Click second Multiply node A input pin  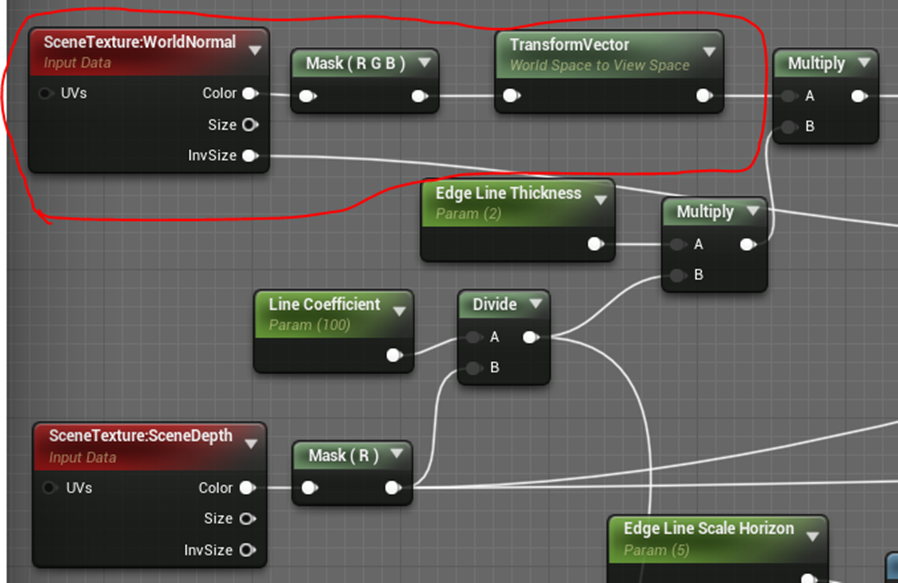(x=678, y=245)
